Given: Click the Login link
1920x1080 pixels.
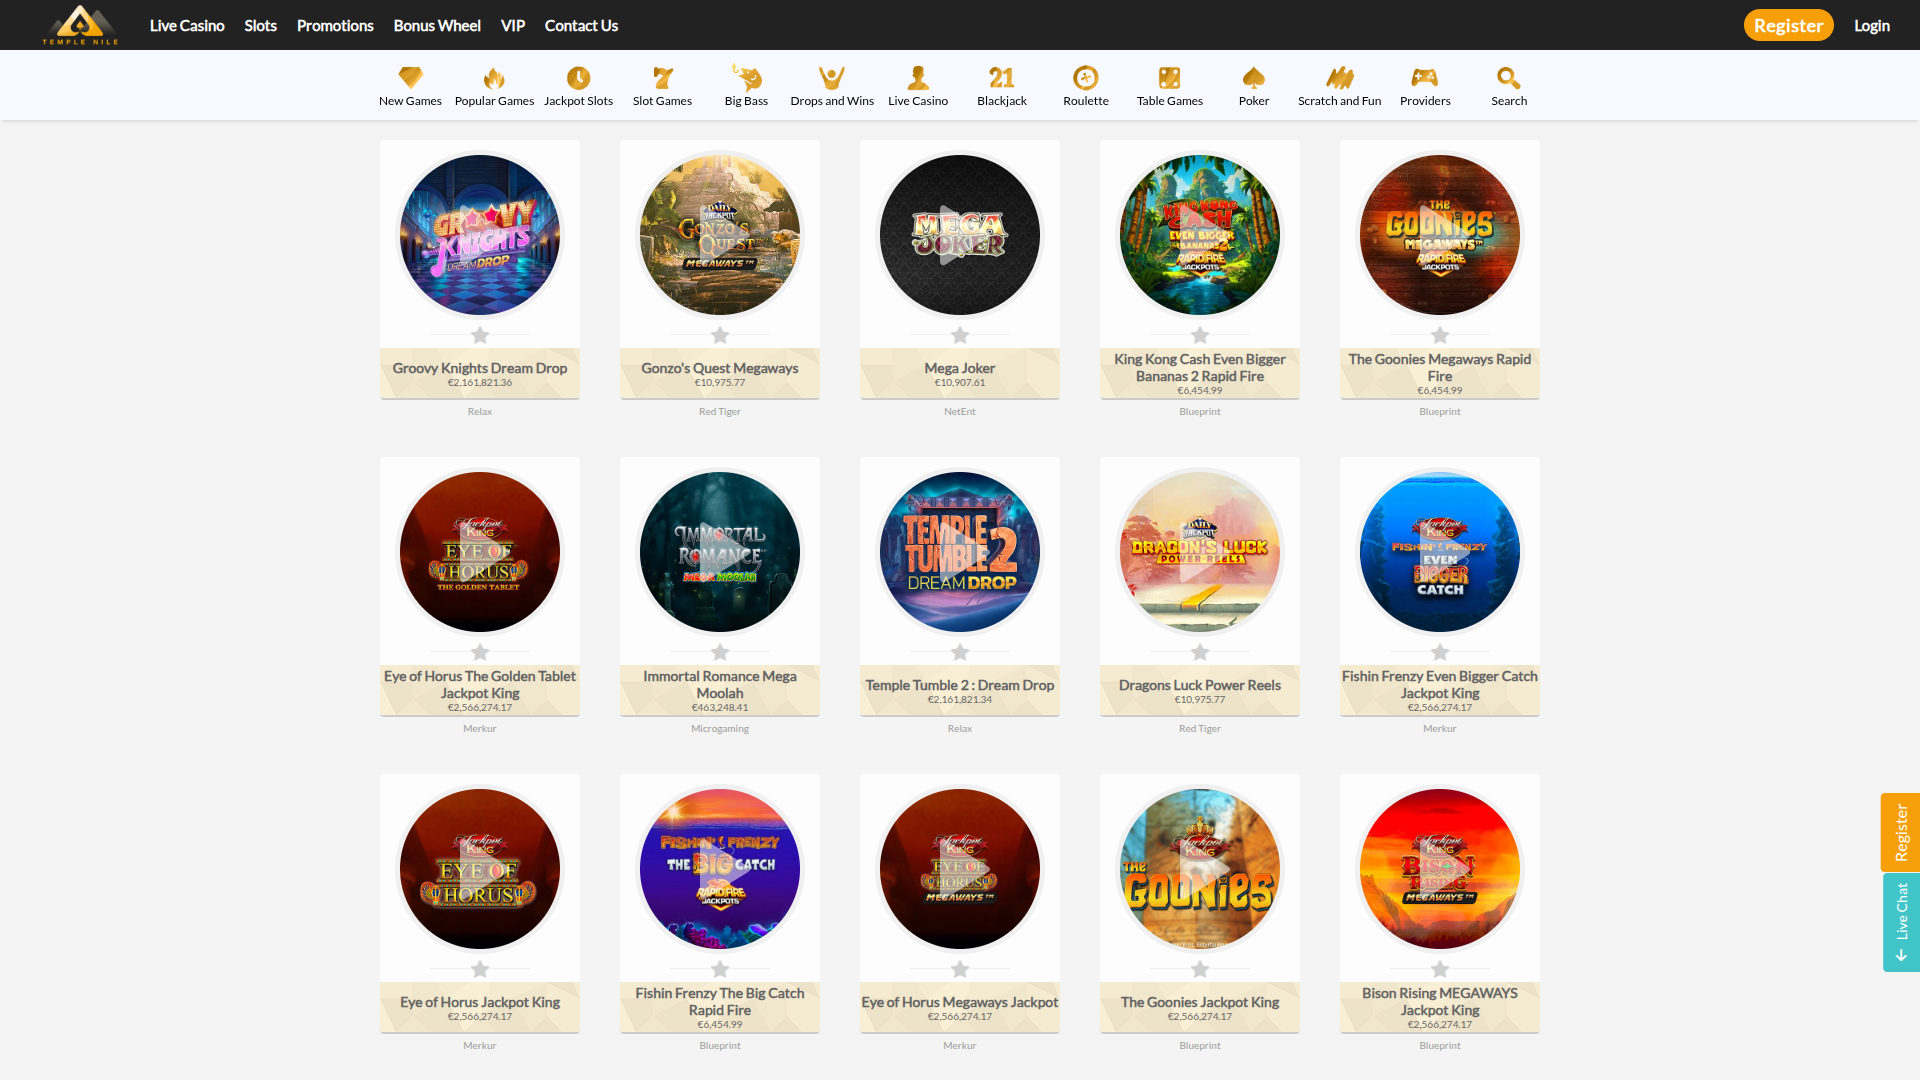Looking at the screenshot, I should 1871,25.
